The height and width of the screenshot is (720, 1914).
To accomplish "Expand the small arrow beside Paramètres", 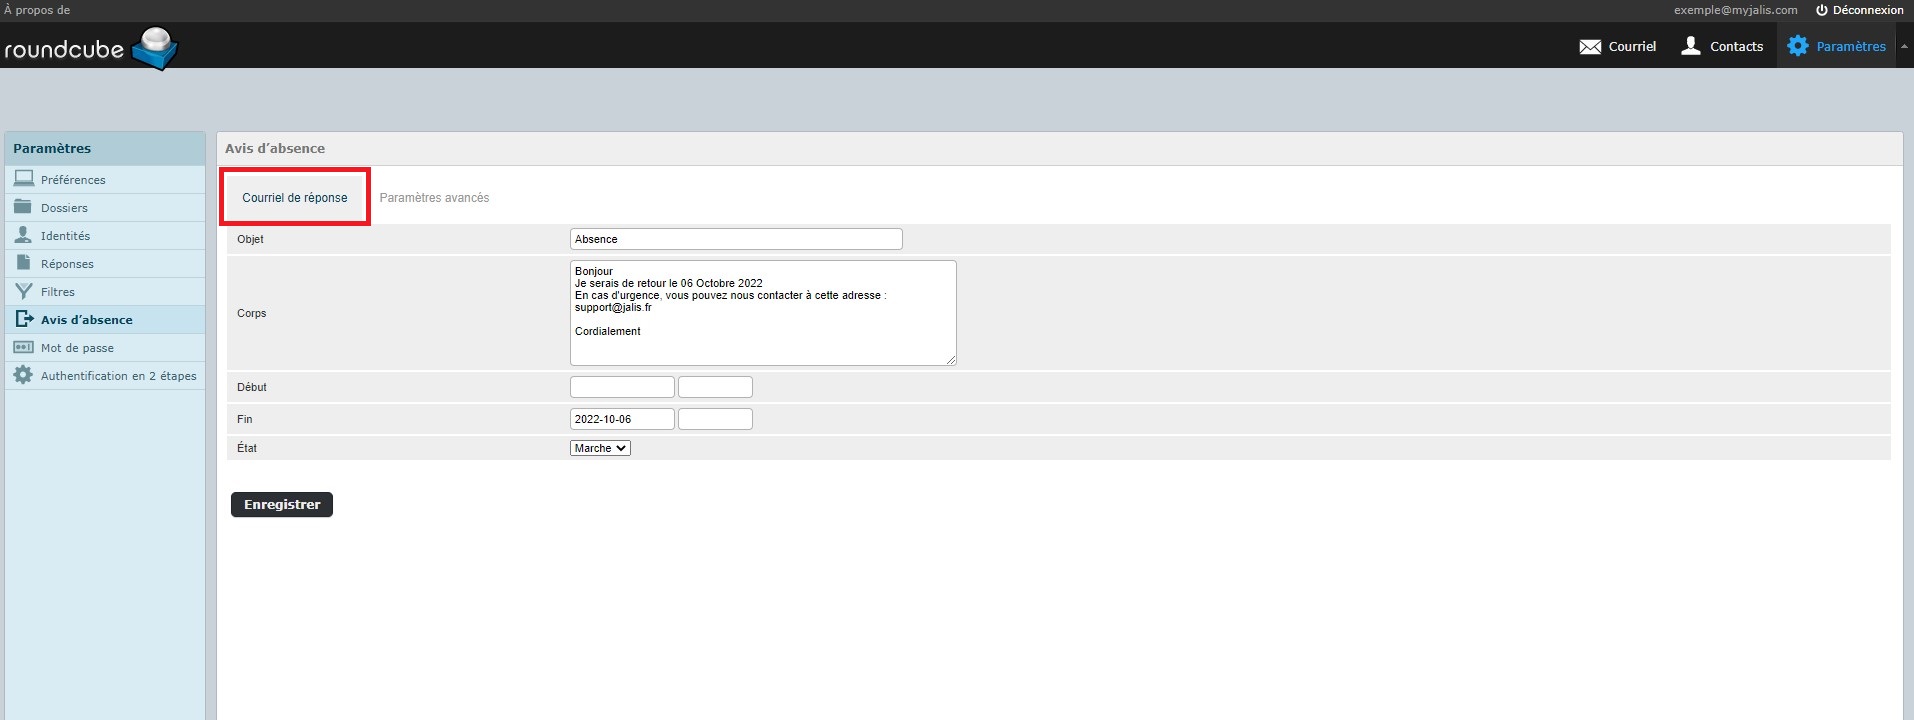I will (1904, 46).
